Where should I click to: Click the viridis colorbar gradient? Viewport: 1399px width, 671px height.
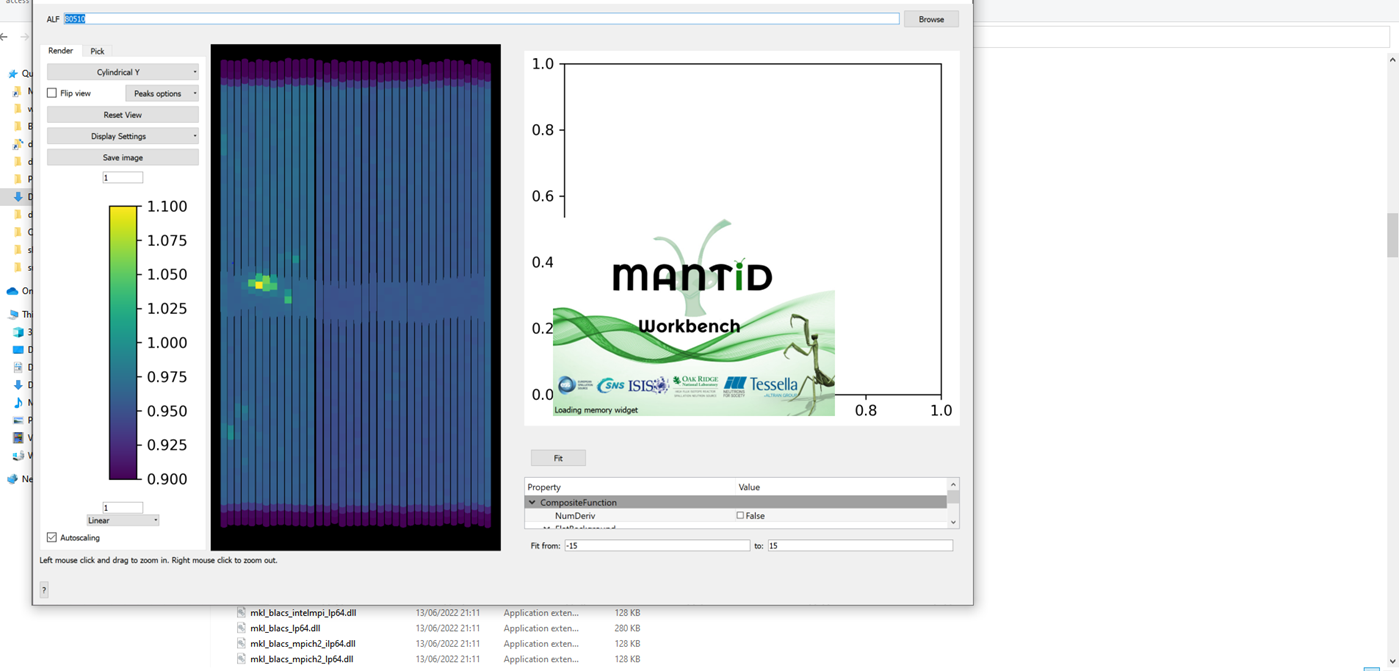123,342
